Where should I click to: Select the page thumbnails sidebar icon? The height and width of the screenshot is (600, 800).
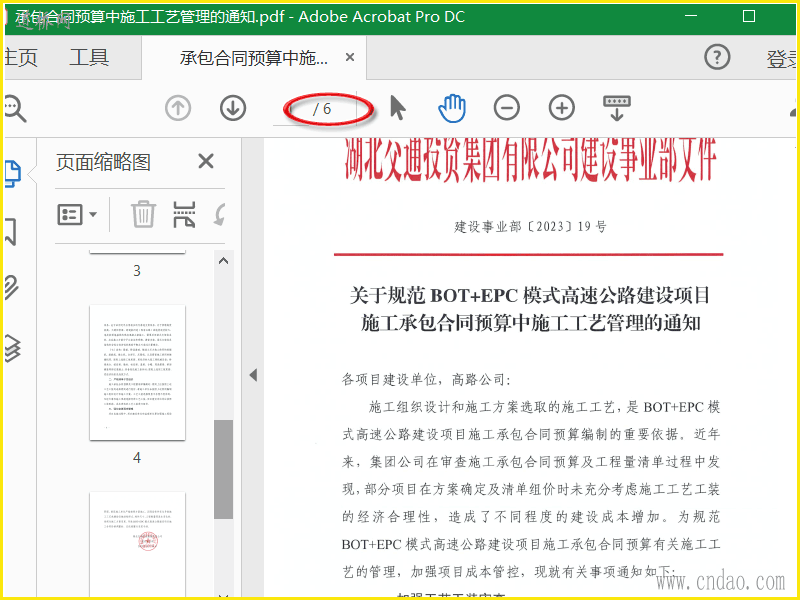[x=13, y=173]
